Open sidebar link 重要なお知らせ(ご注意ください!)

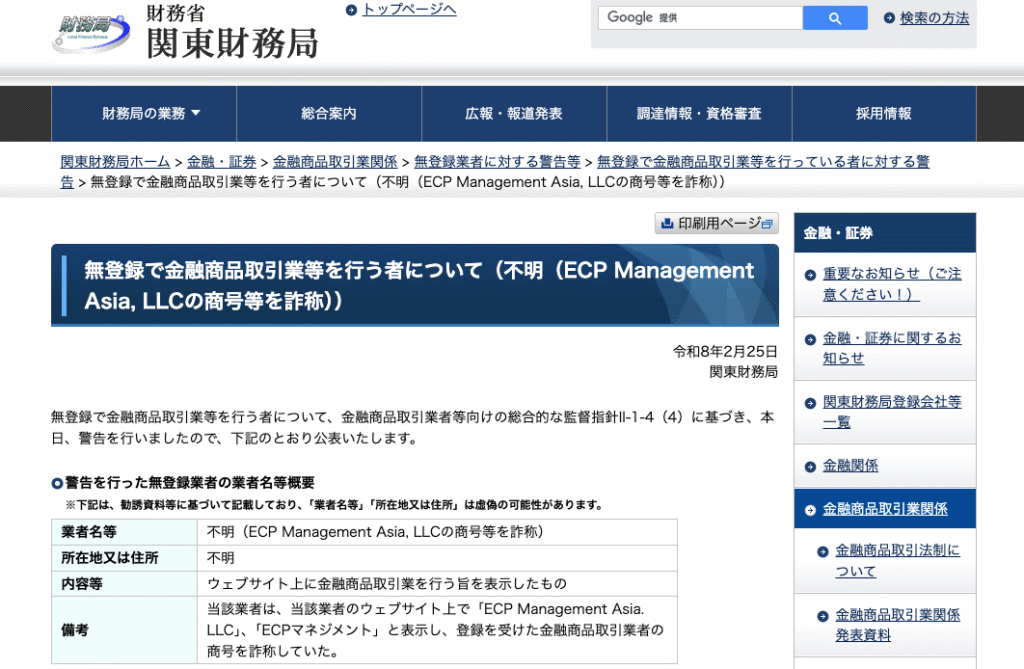pyautogui.click(x=891, y=284)
